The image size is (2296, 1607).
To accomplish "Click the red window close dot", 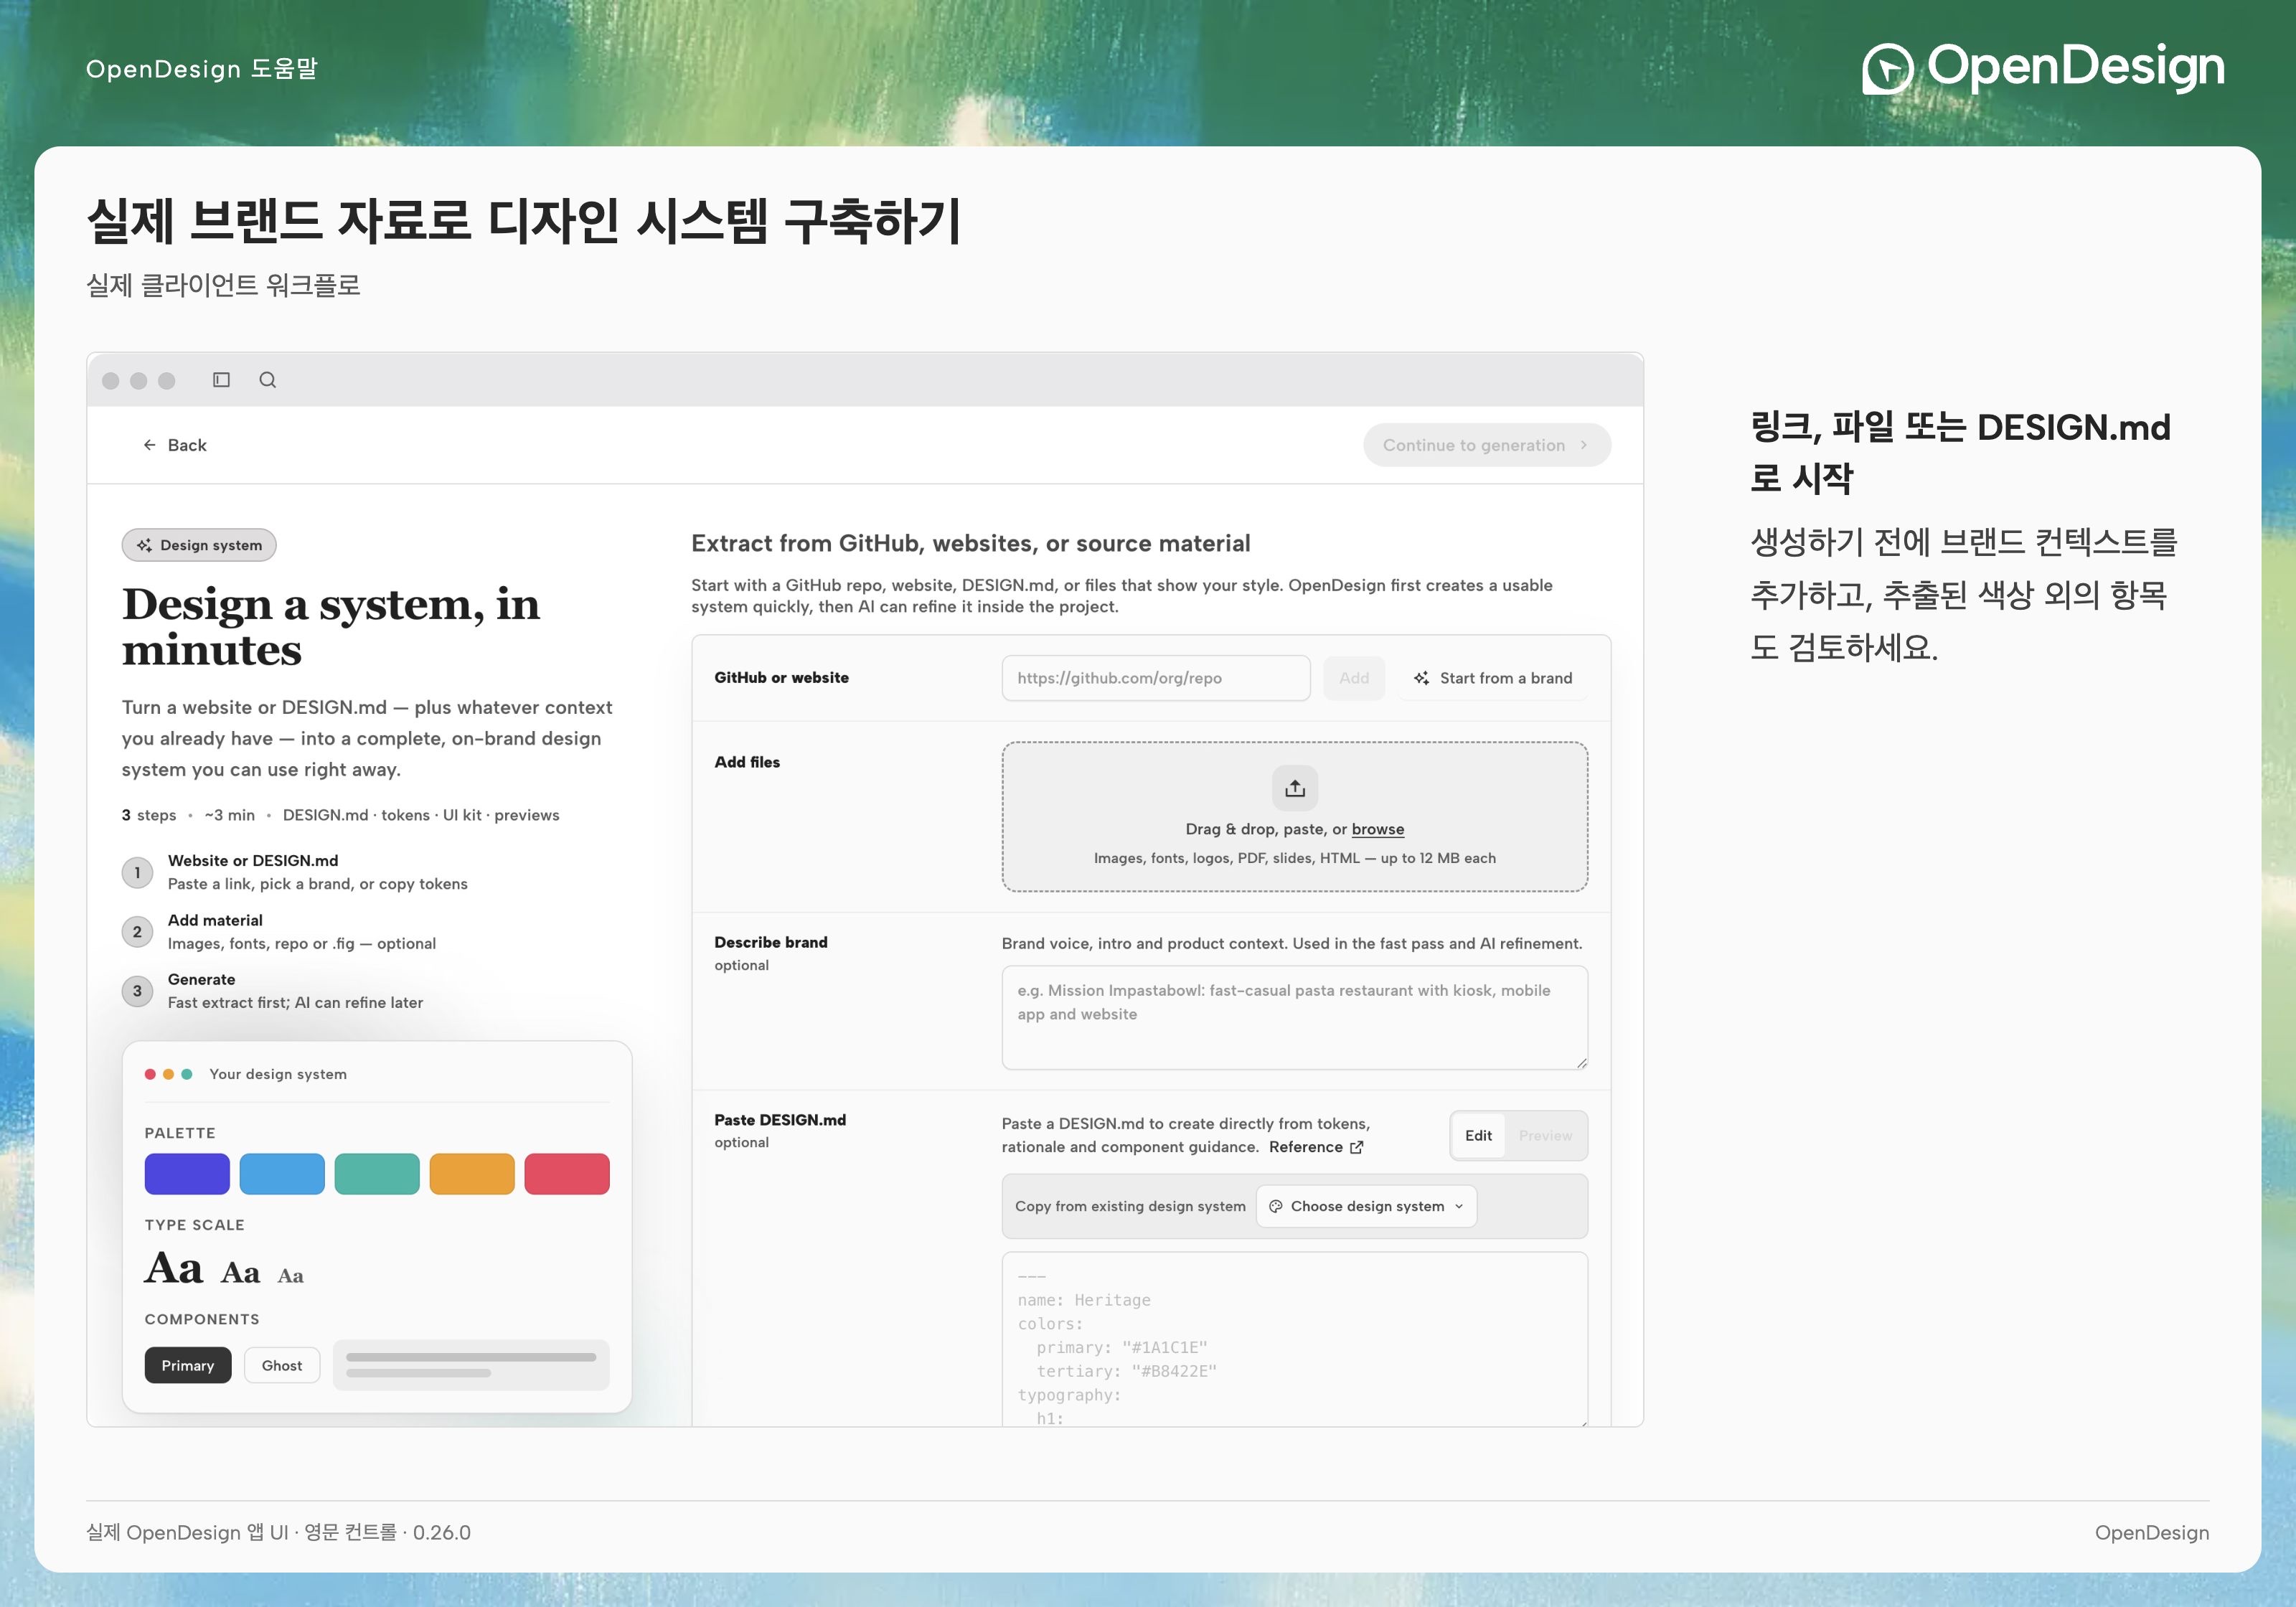I will tap(111, 381).
